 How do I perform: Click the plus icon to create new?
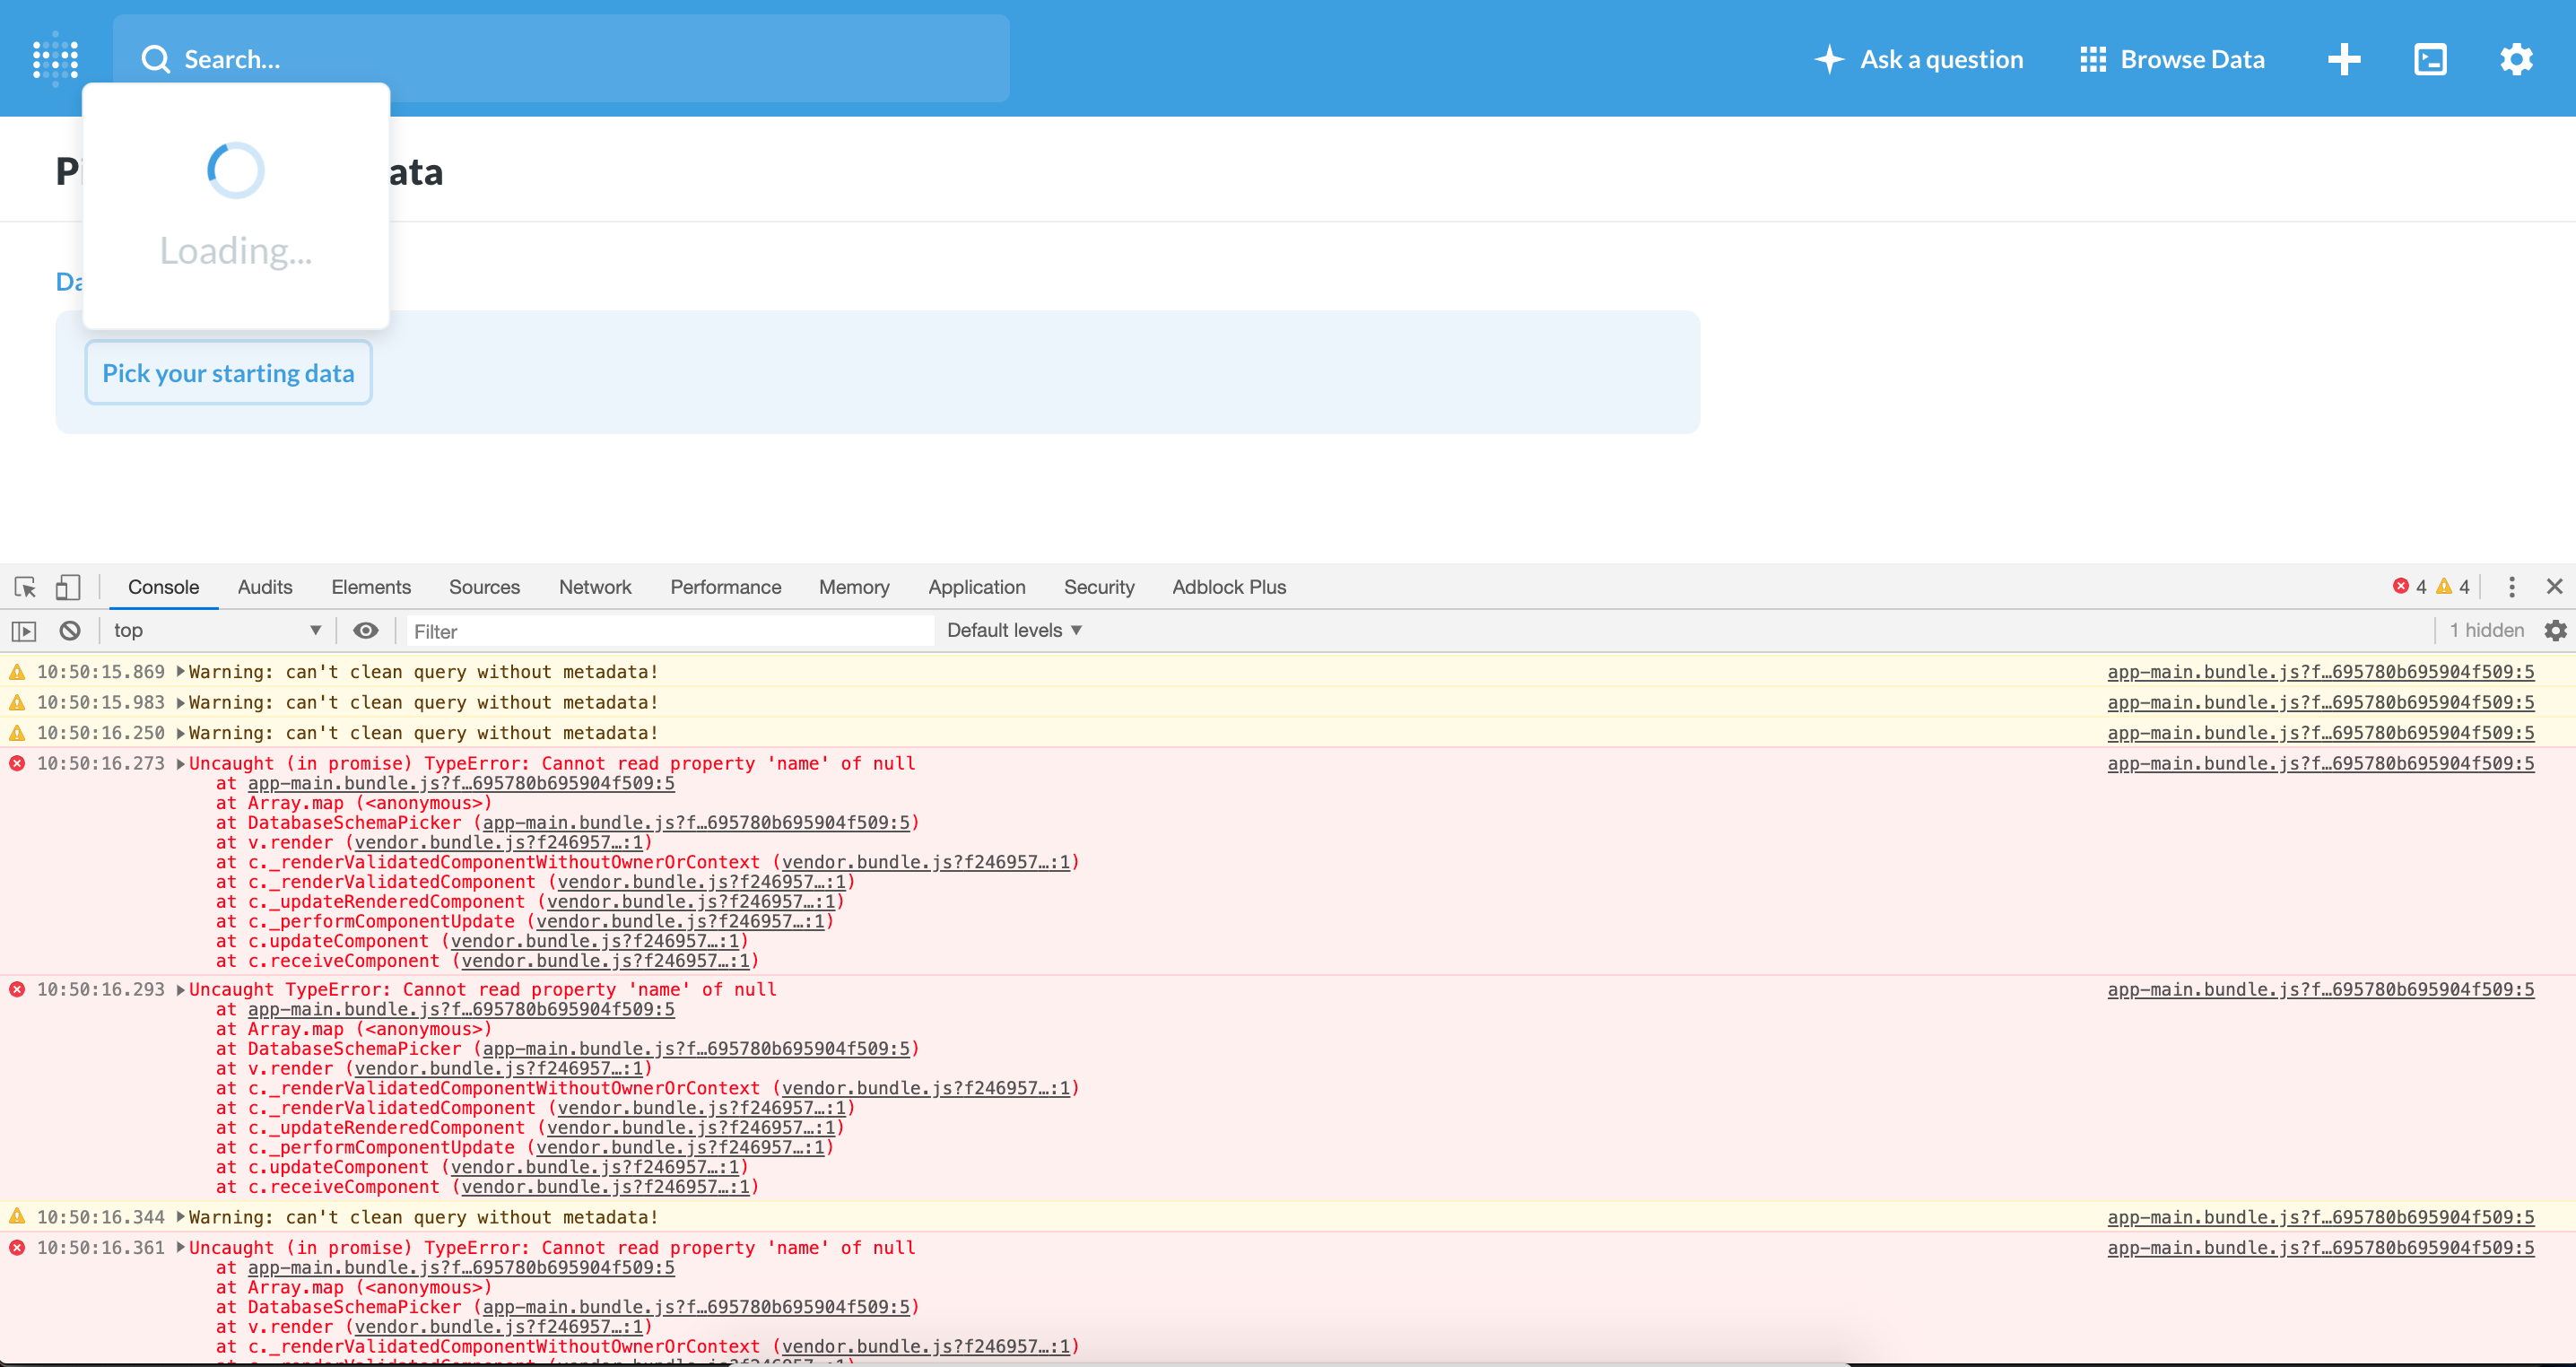point(2344,59)
